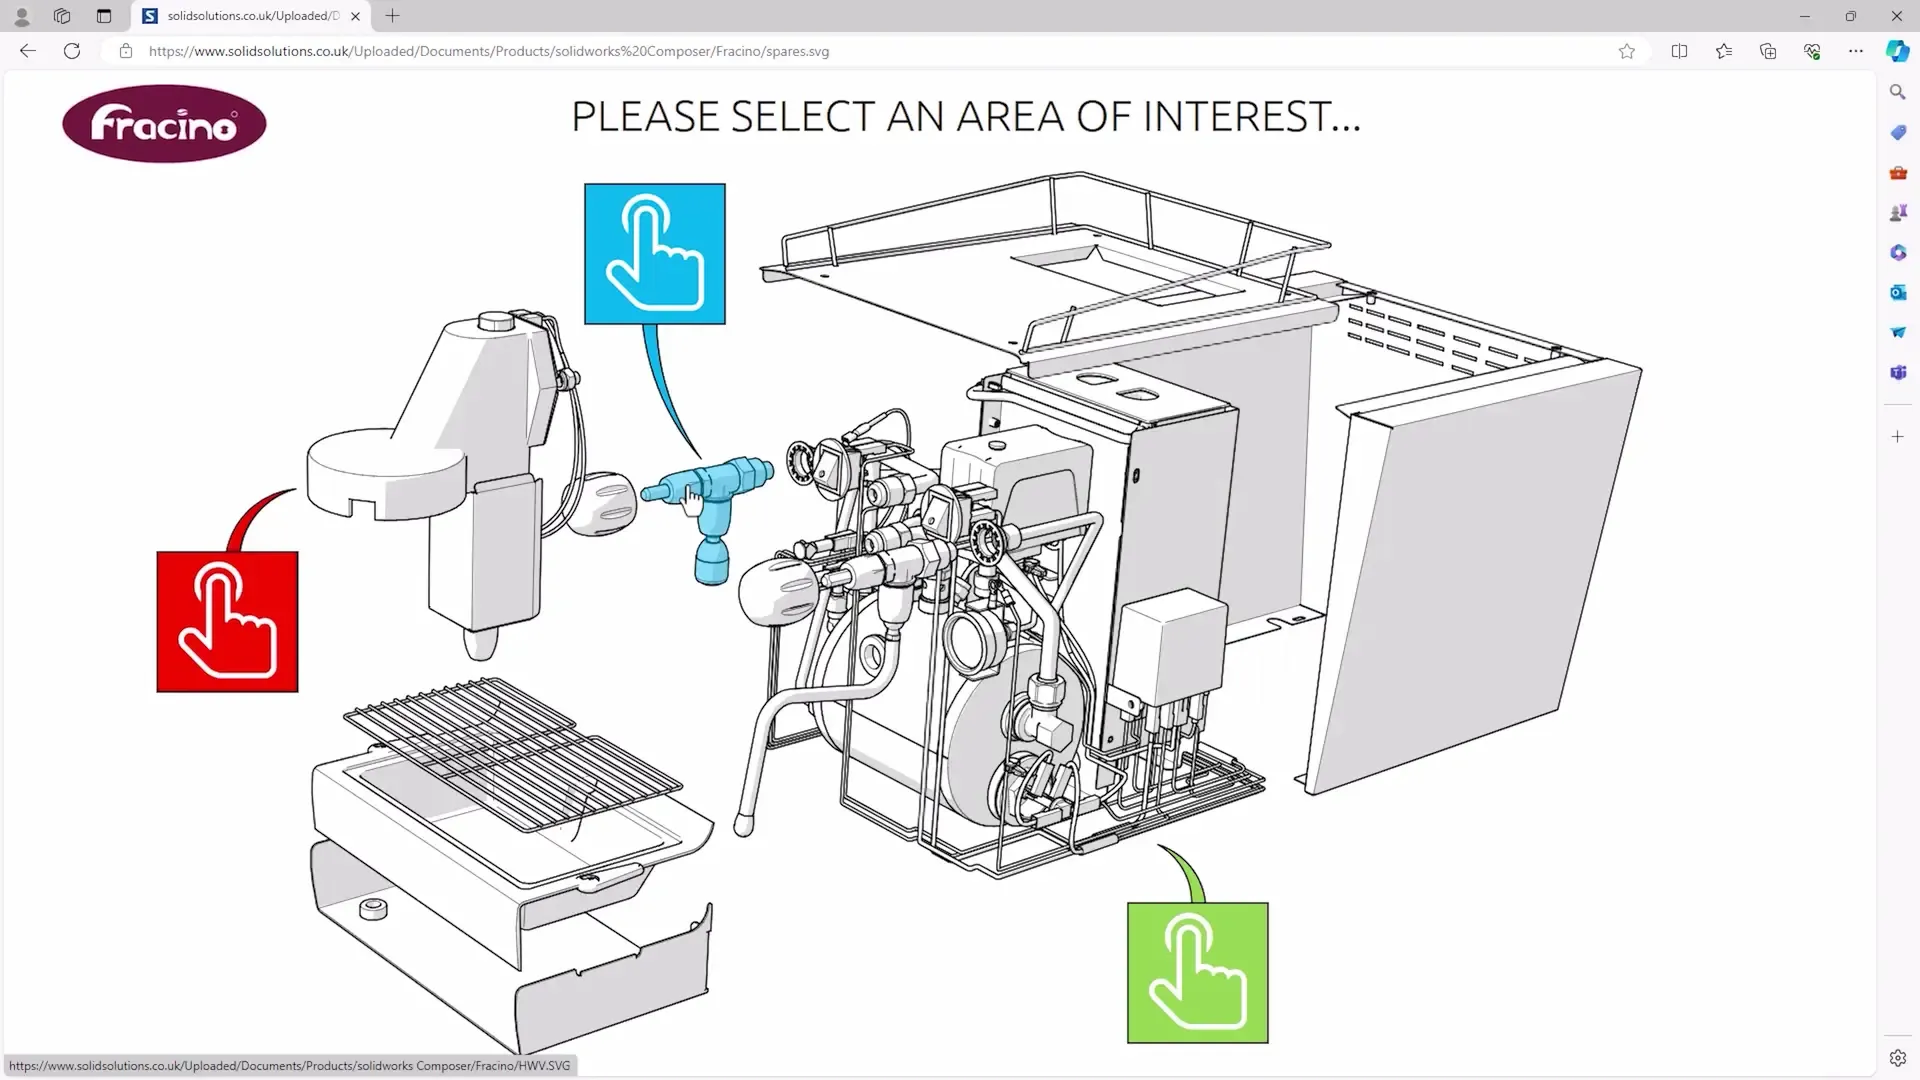The width and height of the screenshot is (1920, 1080).
Task: Open the Settings and more menu
Action: 1856,51
